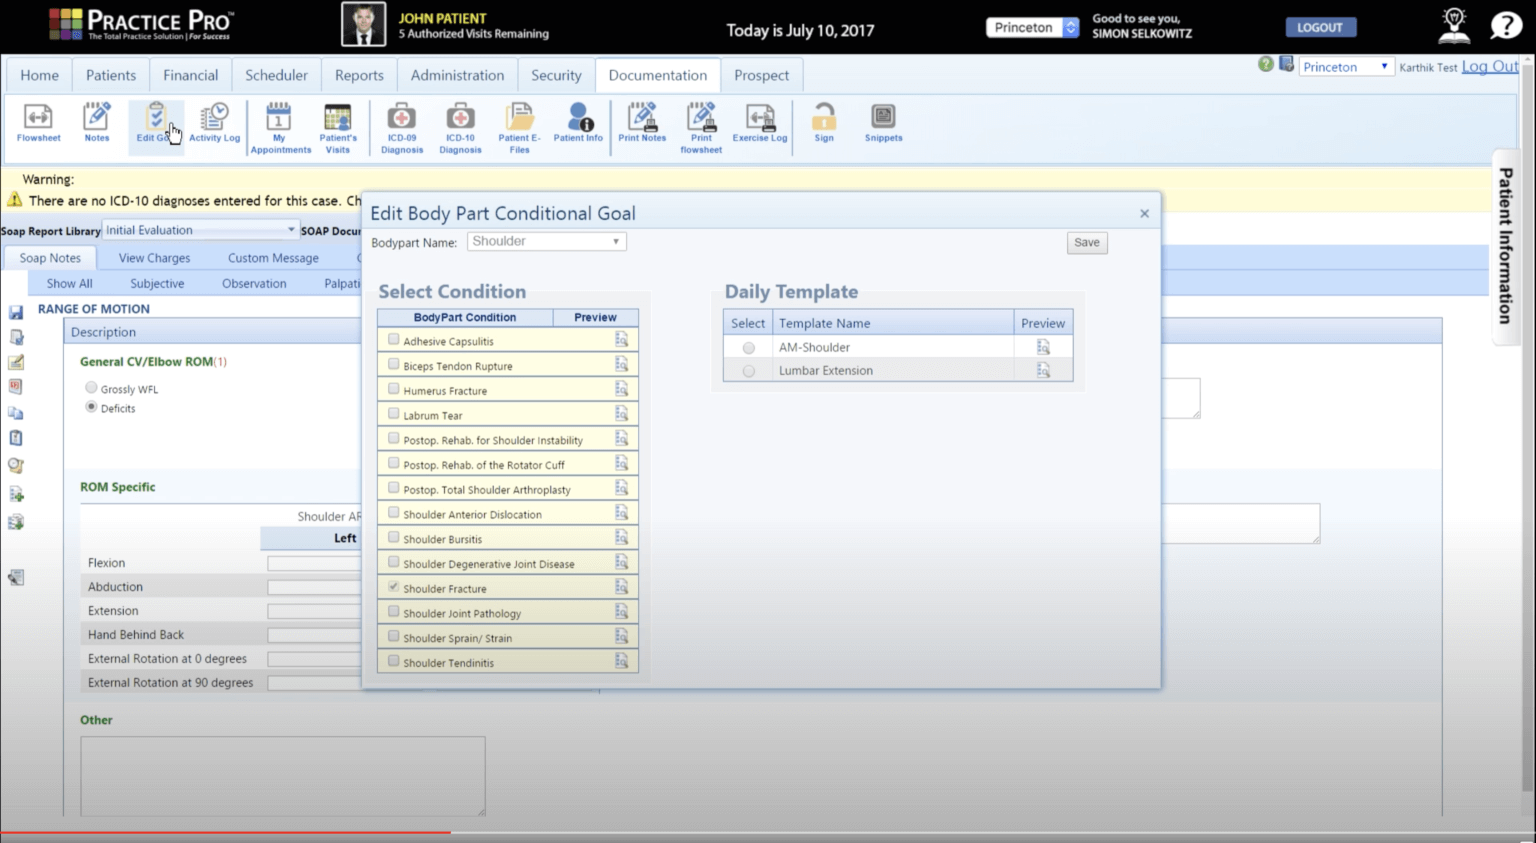Select the Lumbar Extension radio button
The width and height of the screenshot is (1536, 843).
(x=748, y=371)
